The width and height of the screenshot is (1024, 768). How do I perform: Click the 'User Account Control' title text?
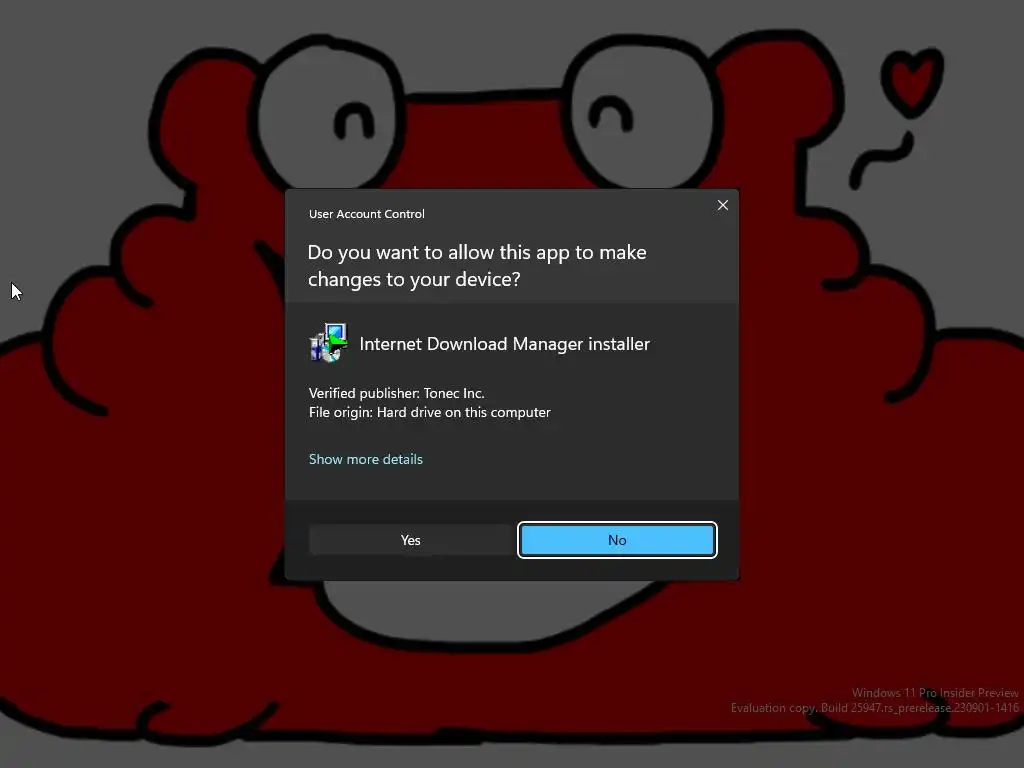coord(366,214)
